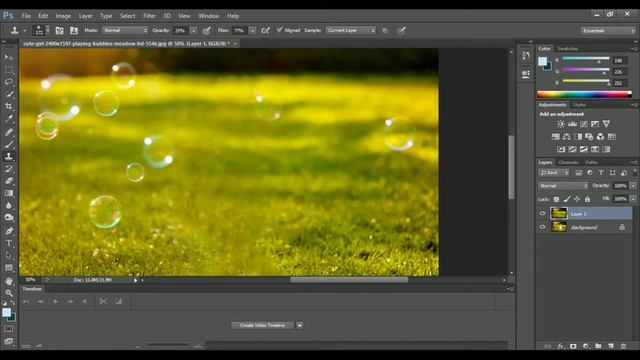Select the Gradient tool

[x=9, y=193]
